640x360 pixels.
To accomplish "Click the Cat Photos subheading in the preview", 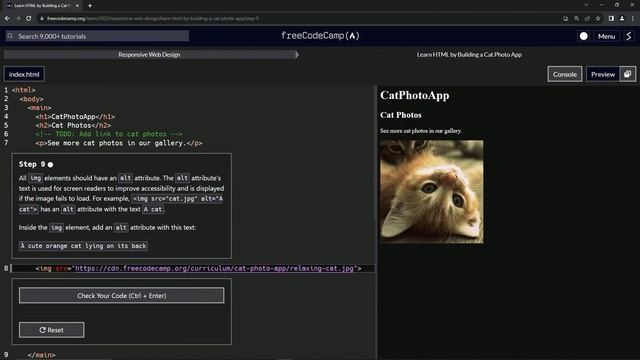I will pyautogui.click(x=401, y=115).
